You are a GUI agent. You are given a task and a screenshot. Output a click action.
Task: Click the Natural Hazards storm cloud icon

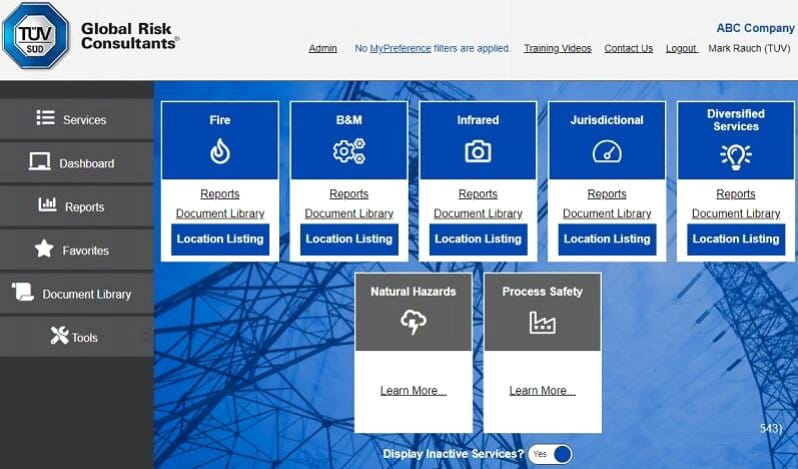pos(413,323)
